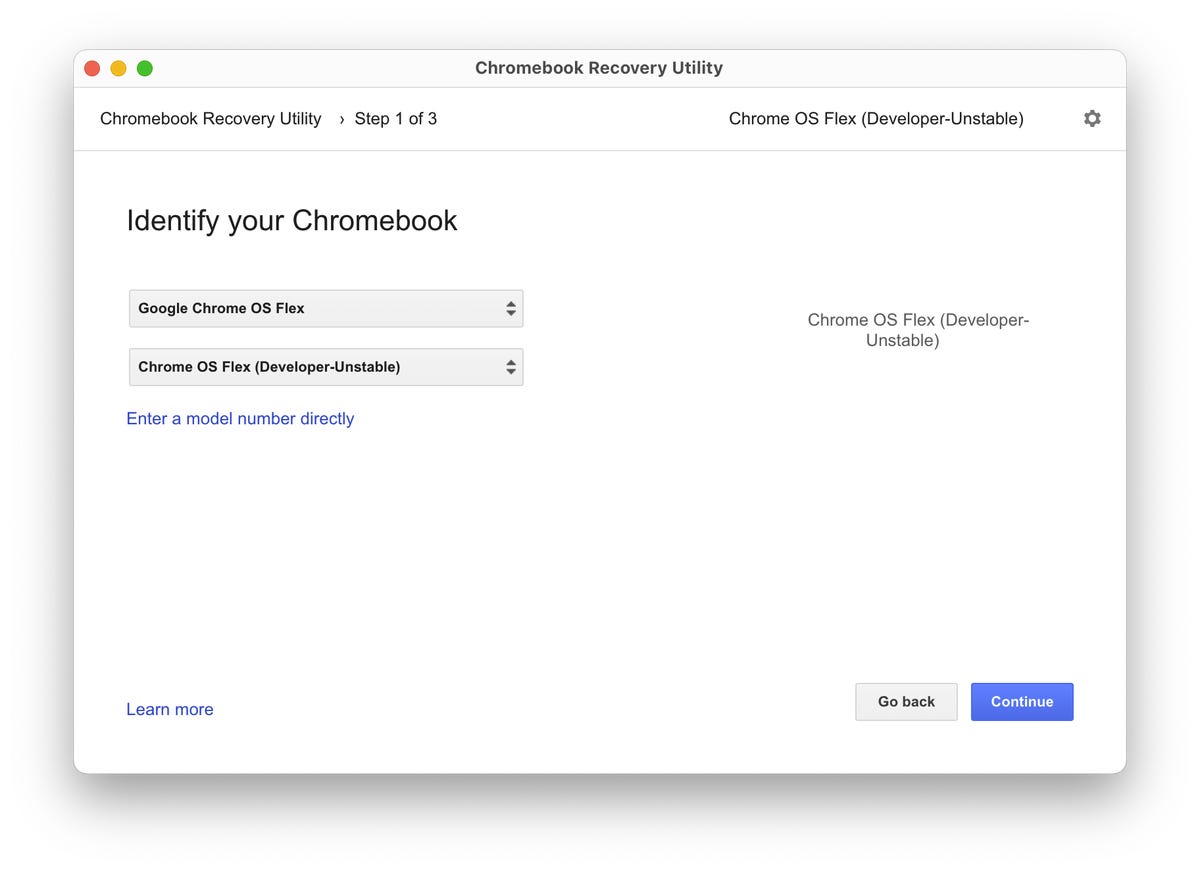
Task: Click the red close window button
Action: (92, 68)
